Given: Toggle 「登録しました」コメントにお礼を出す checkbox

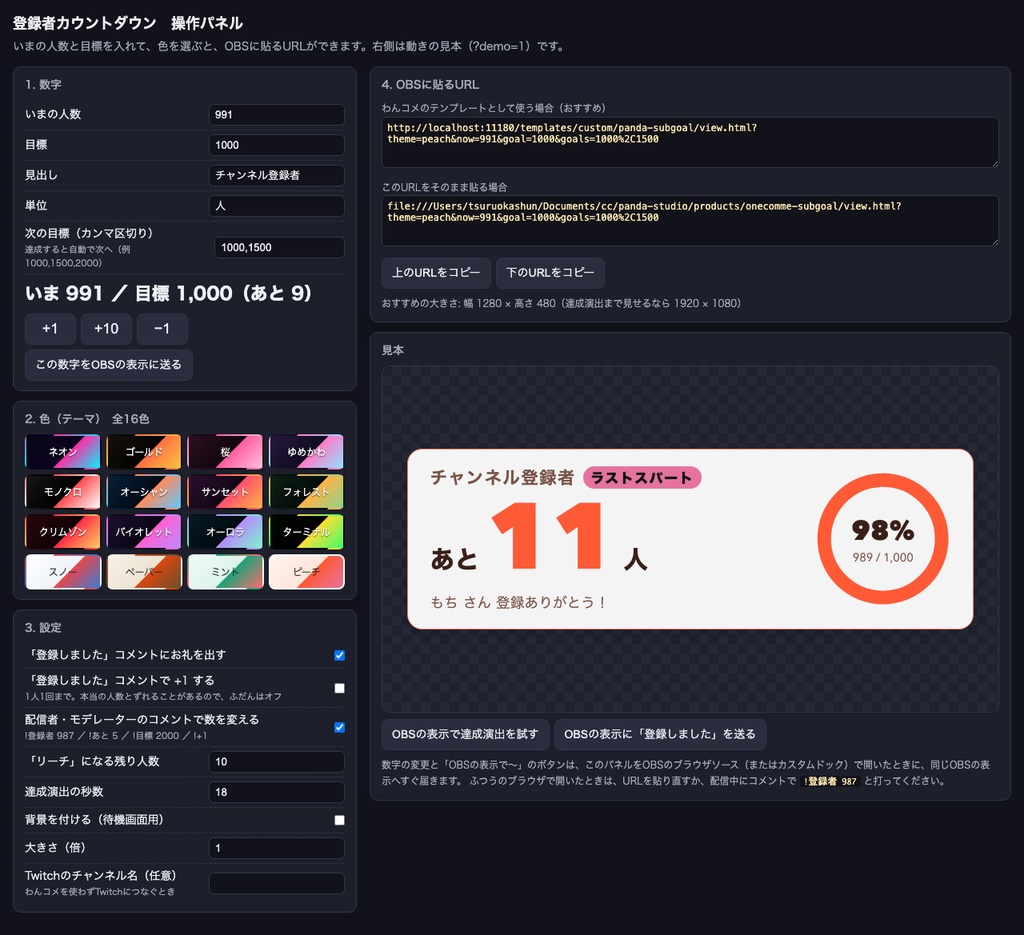Looking at the screenshot, I should pyautogui.click(x=340, y=655).
